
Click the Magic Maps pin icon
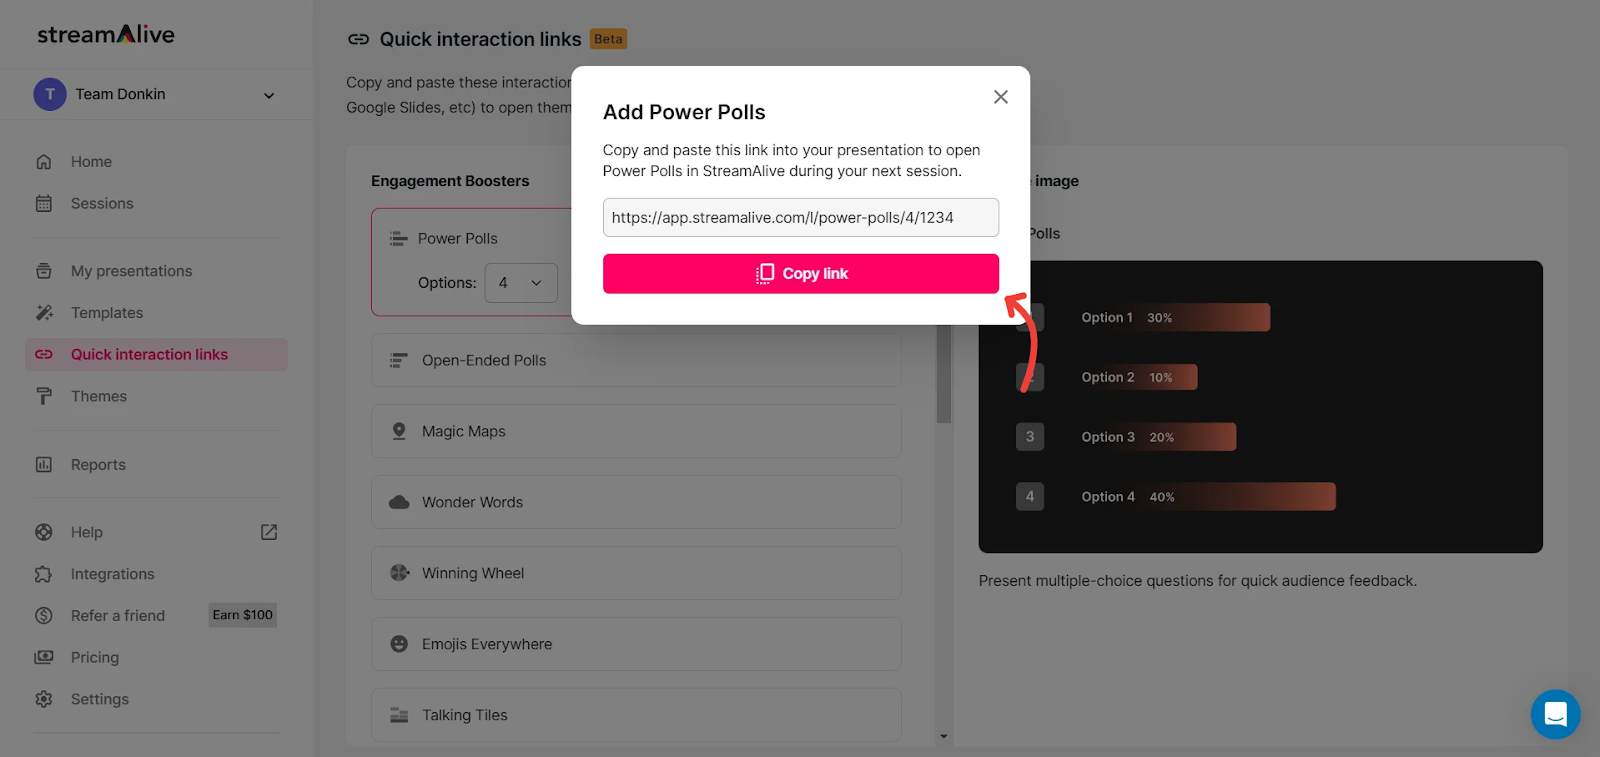[x=399, y=431]
